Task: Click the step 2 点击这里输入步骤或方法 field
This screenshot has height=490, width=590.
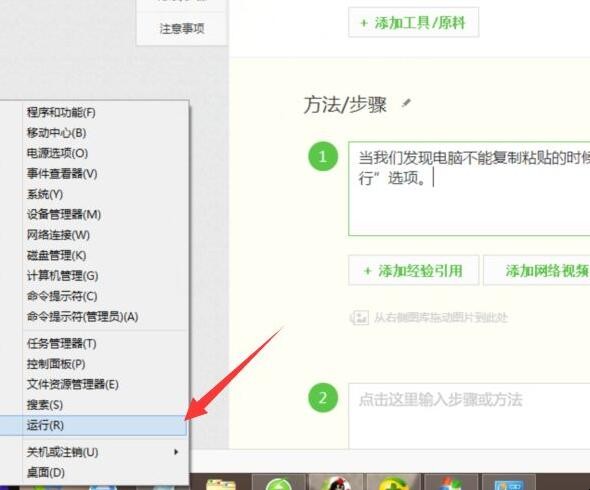Action: [x=469, y=416]
